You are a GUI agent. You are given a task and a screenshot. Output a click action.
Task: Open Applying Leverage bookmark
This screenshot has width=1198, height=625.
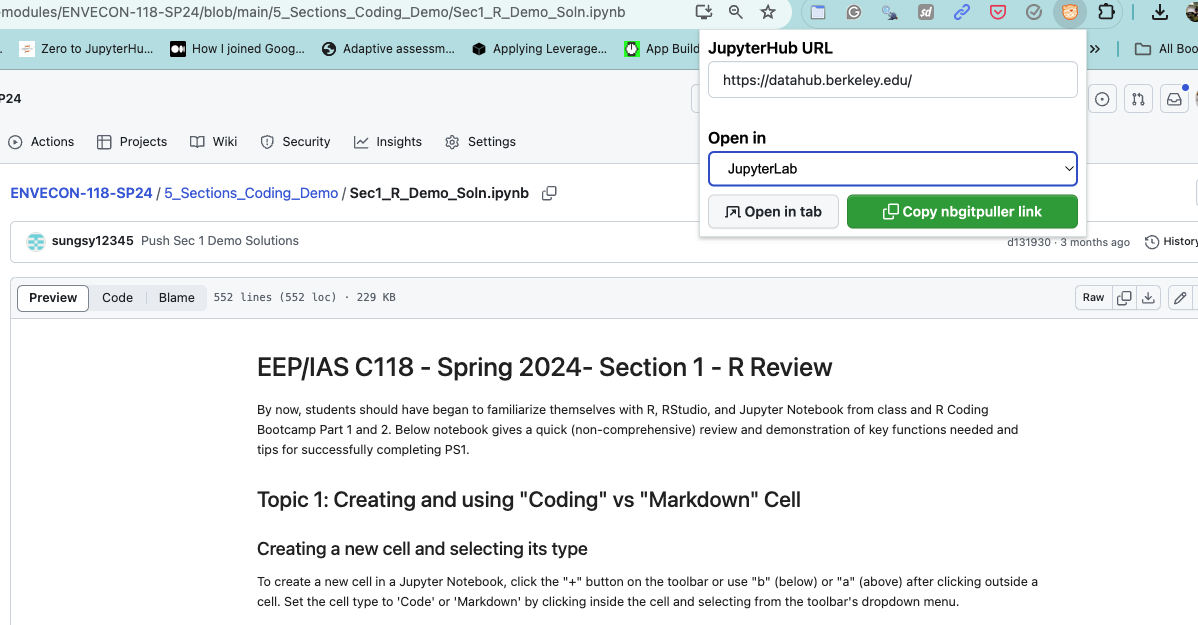click(x=539, y=48)
